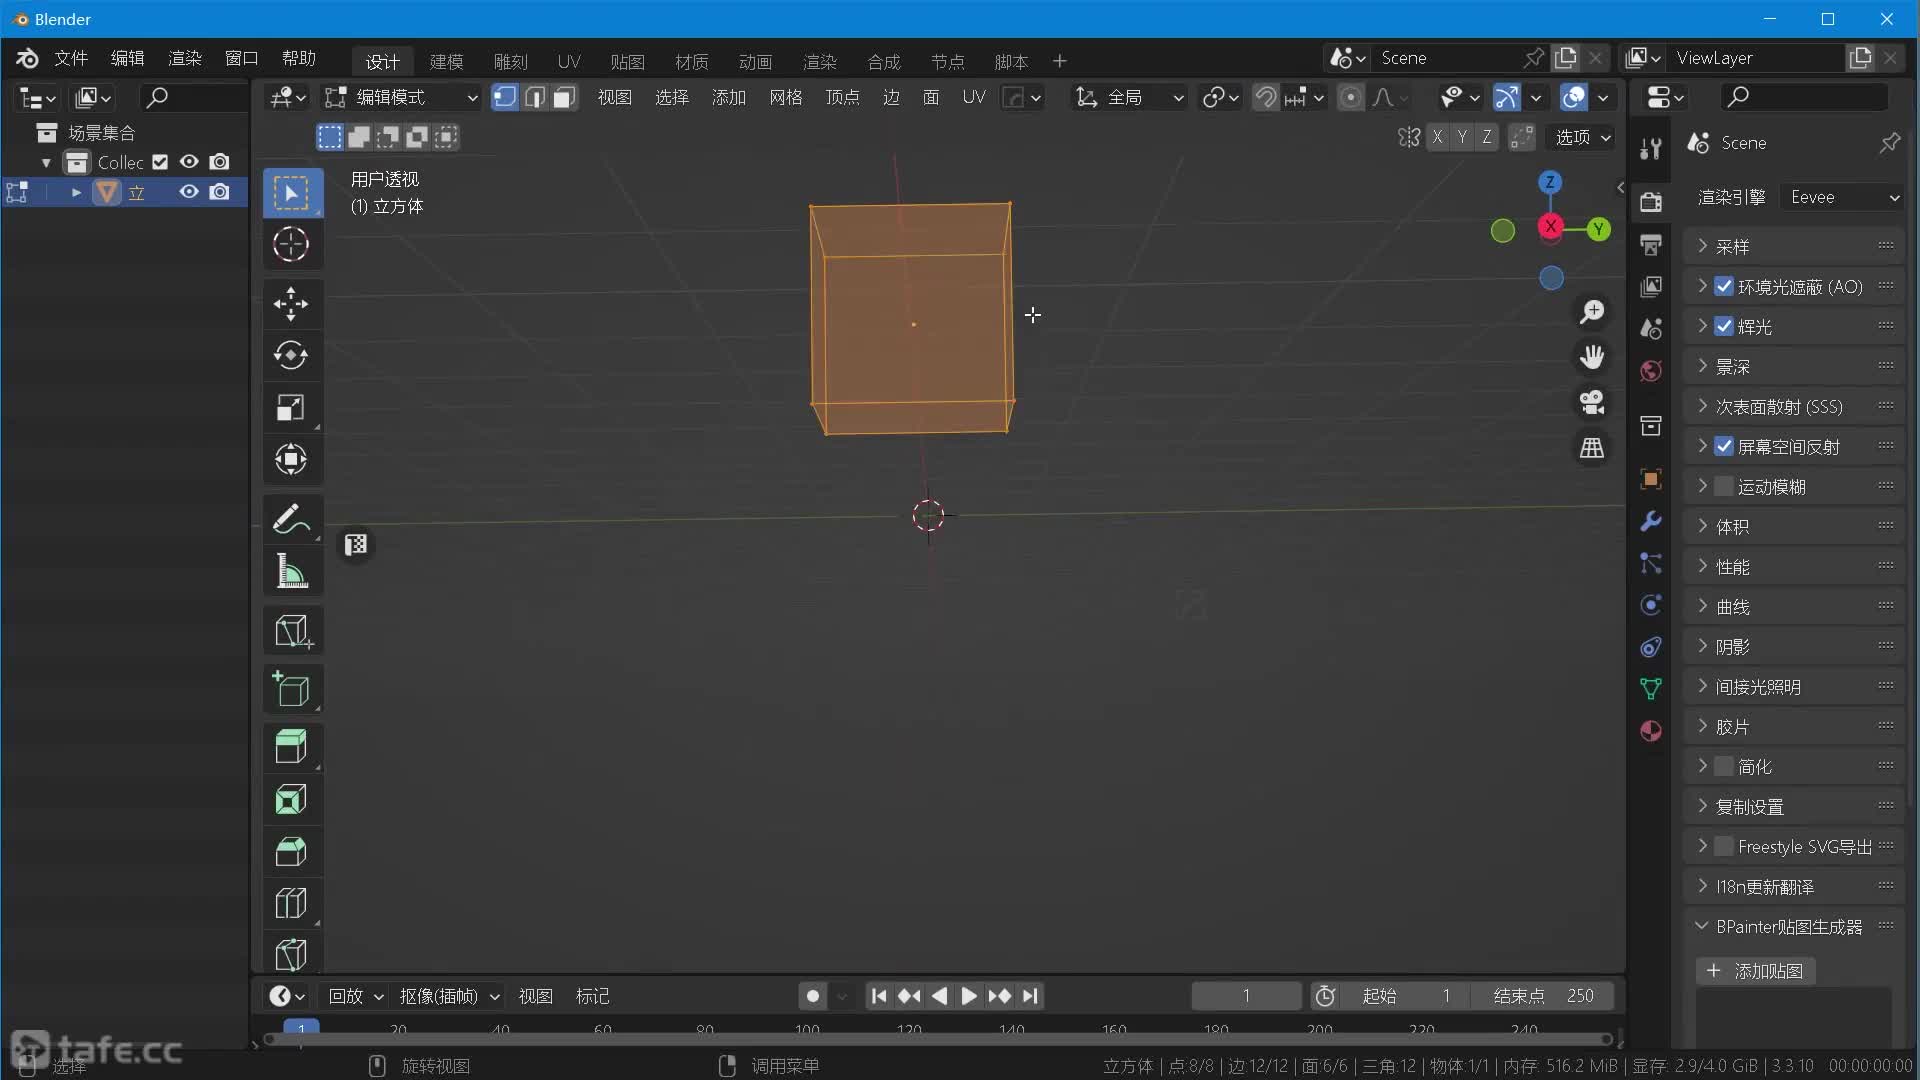This screenshot has height=1080, width=1920.
Task: Select the Measure ruler tool
Action: 291,571
